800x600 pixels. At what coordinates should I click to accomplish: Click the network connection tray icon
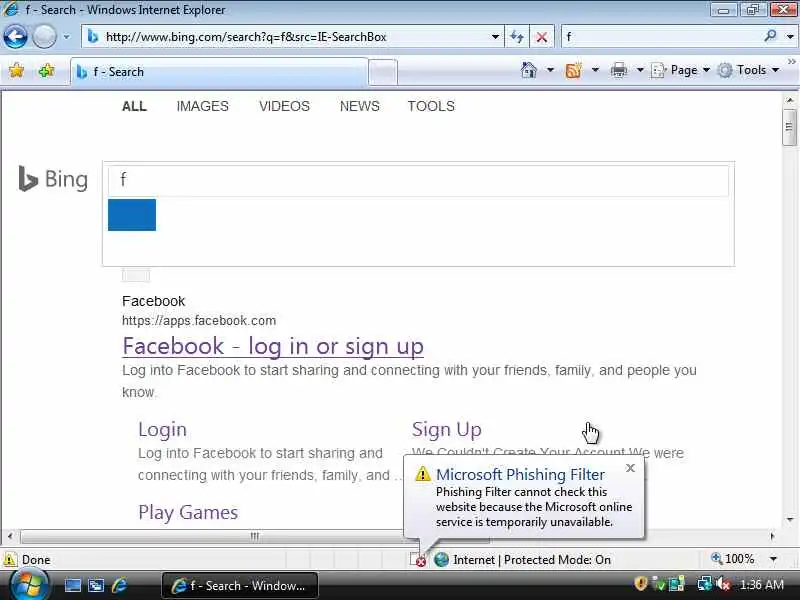click(x=704, y=584)
